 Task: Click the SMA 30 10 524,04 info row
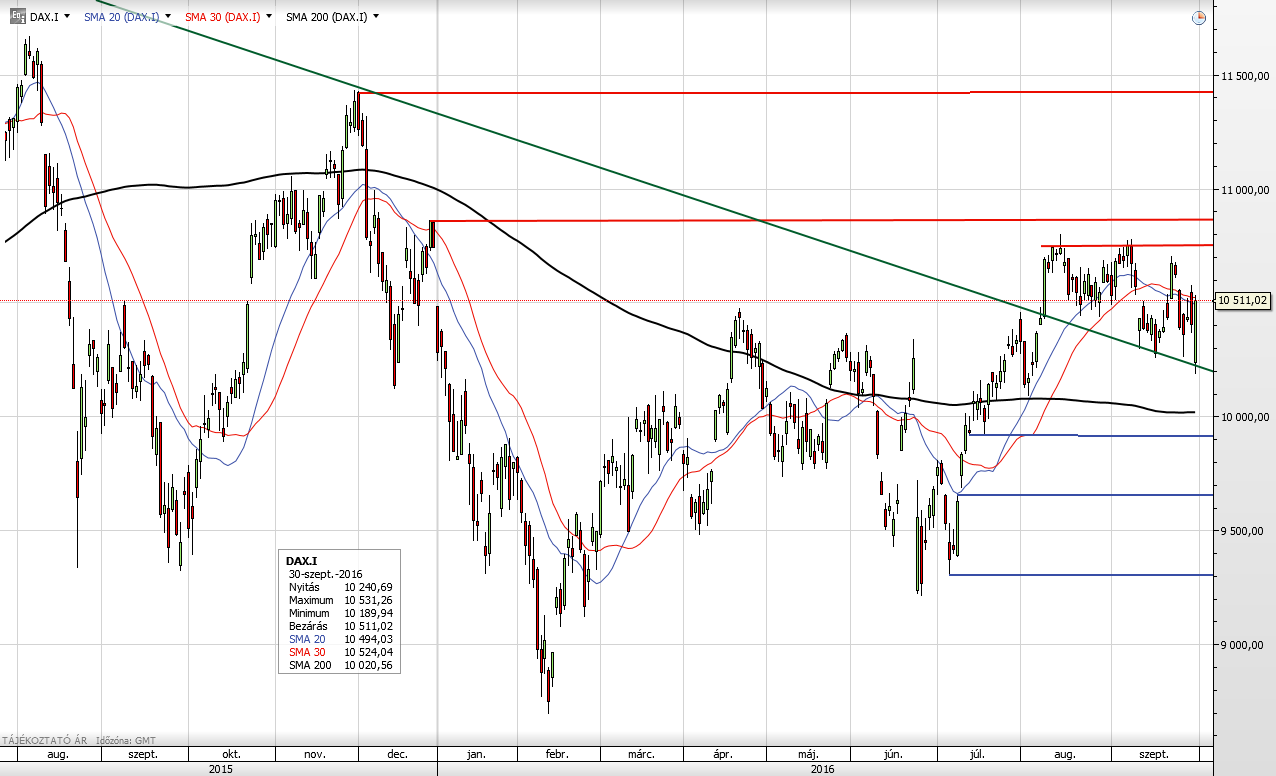[x=340, y=652]
